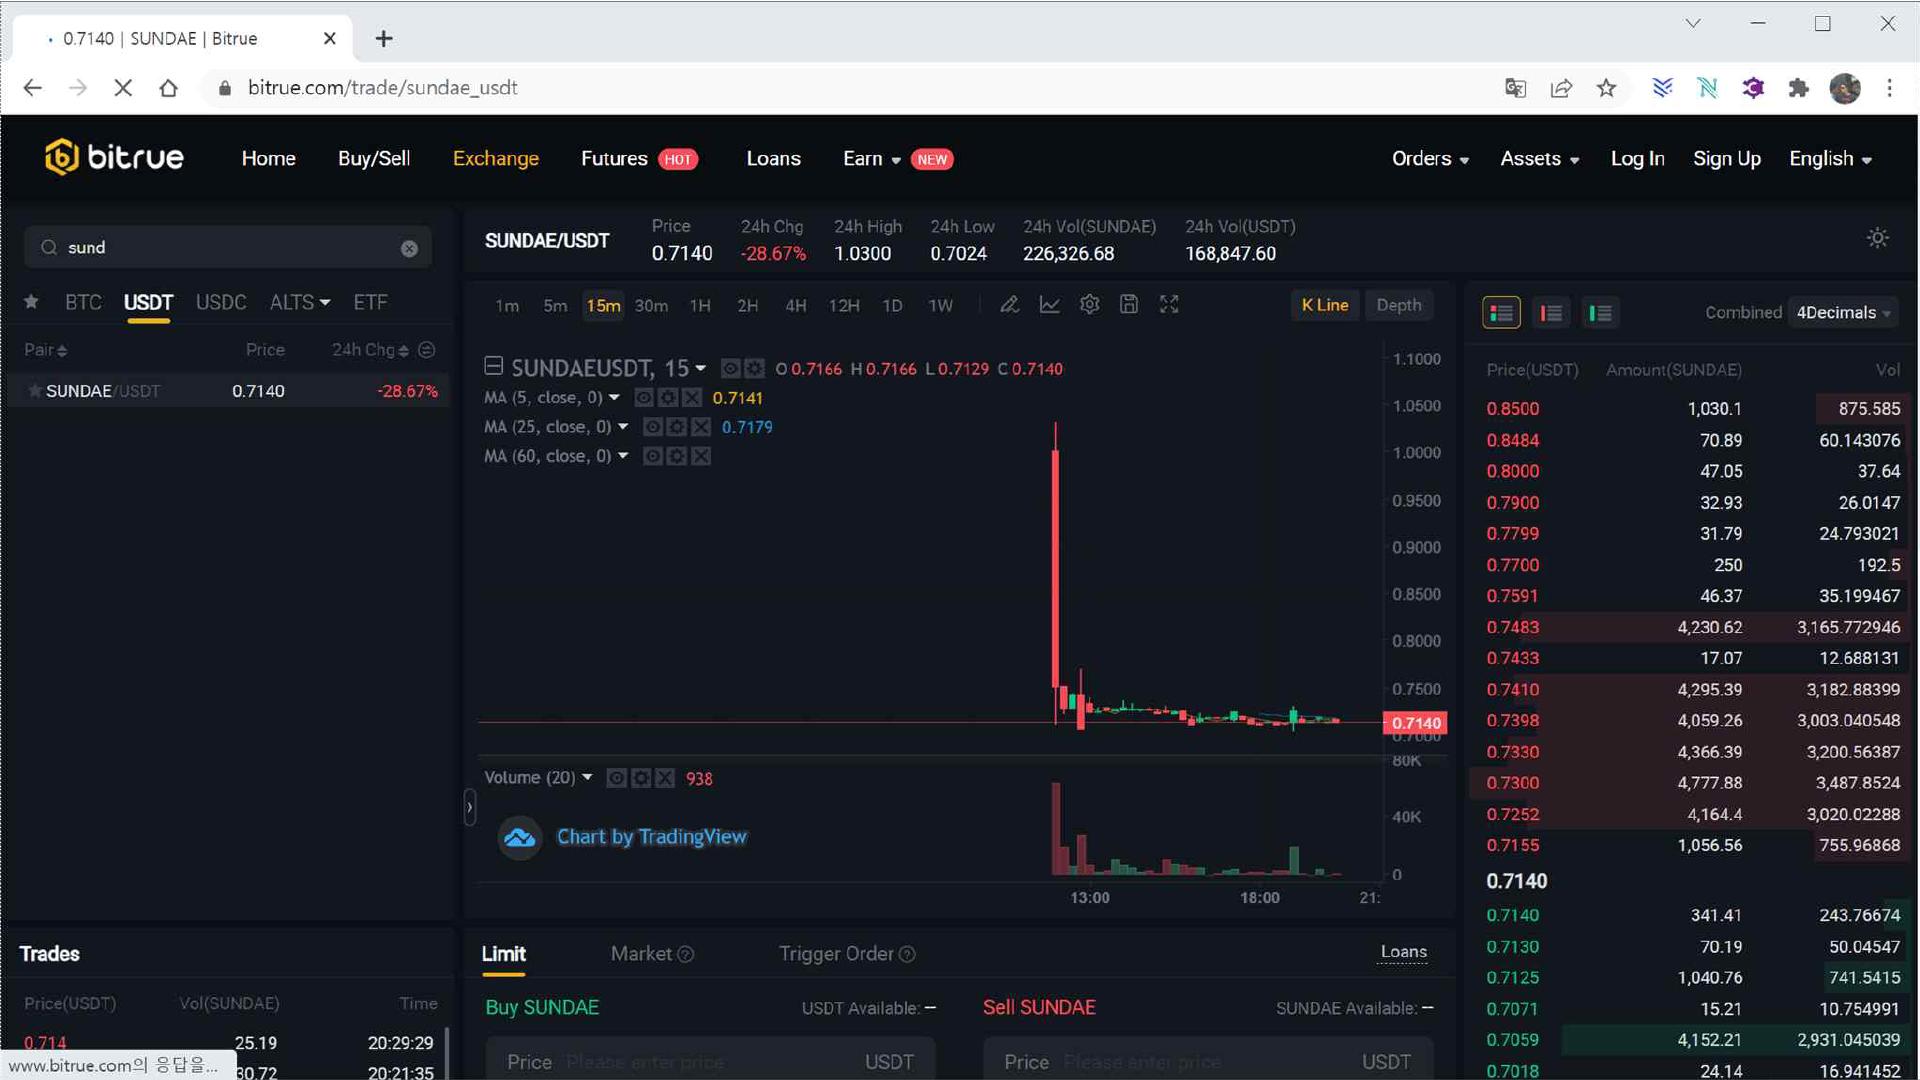The width and height of the screenshot is (1920, 1080).
Task: Open chart settings gear
Action: (x=1089, y=304)
